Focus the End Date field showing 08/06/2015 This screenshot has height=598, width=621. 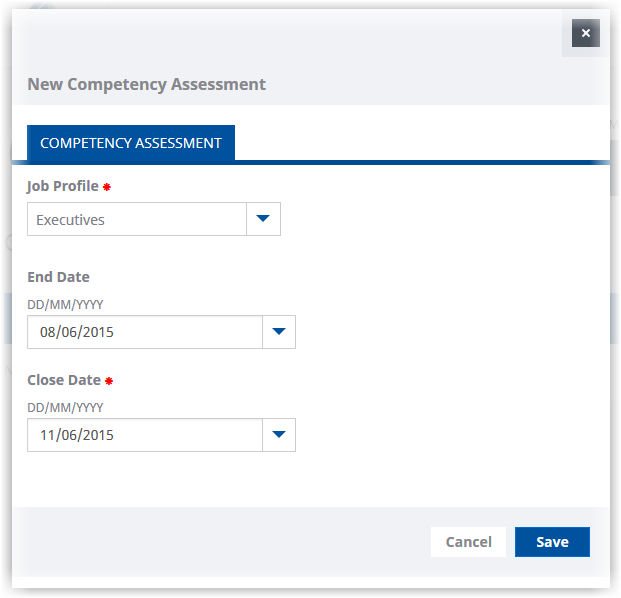click(x=144, y=332)
